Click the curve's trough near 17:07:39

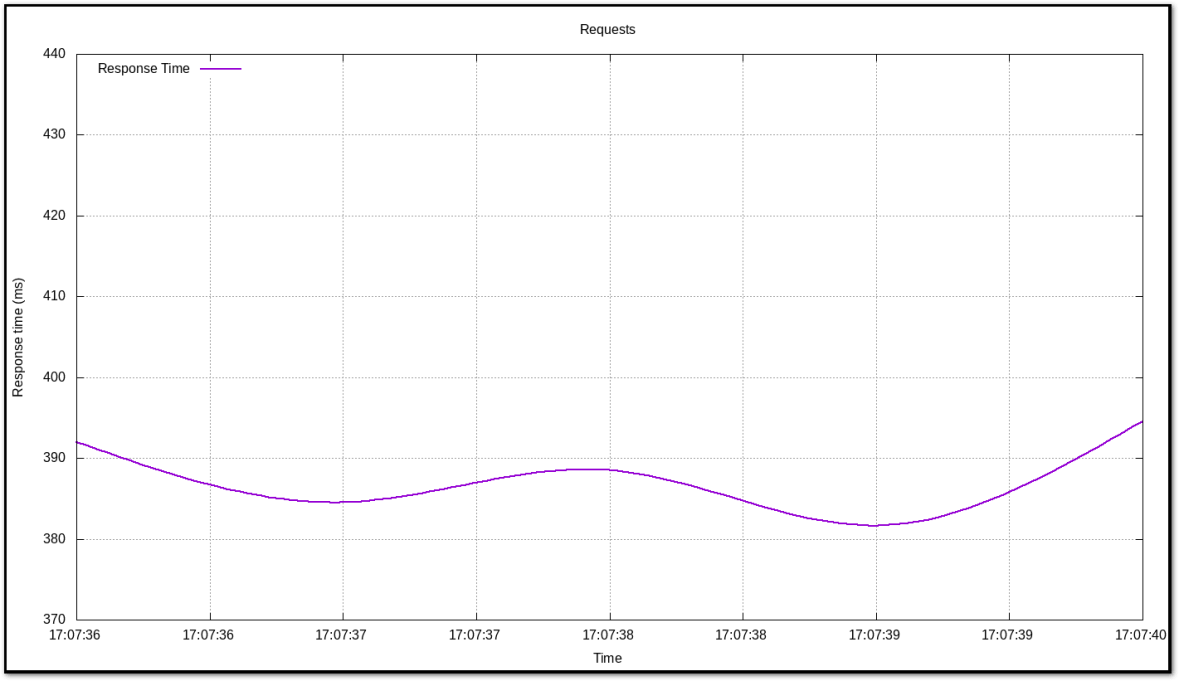[873, 524]
